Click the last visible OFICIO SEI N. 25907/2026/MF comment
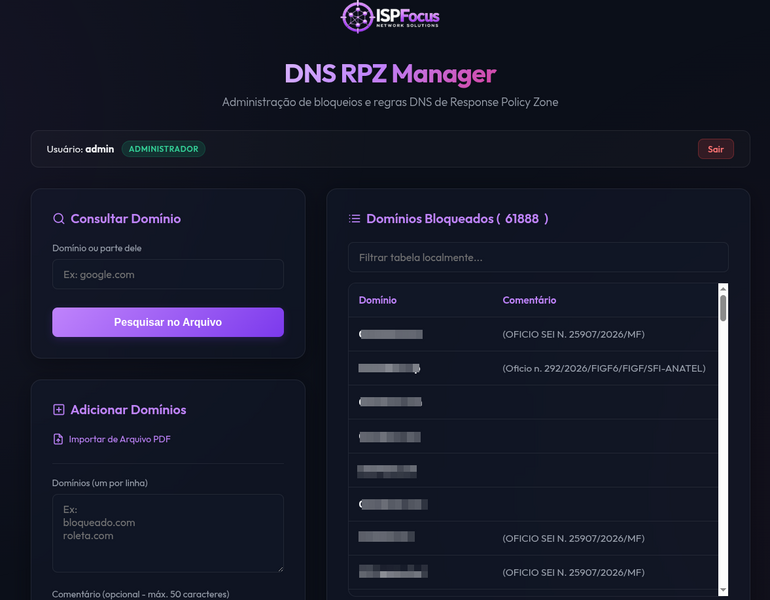The height and width of the screenshot is (600, 770). point(573,573)
